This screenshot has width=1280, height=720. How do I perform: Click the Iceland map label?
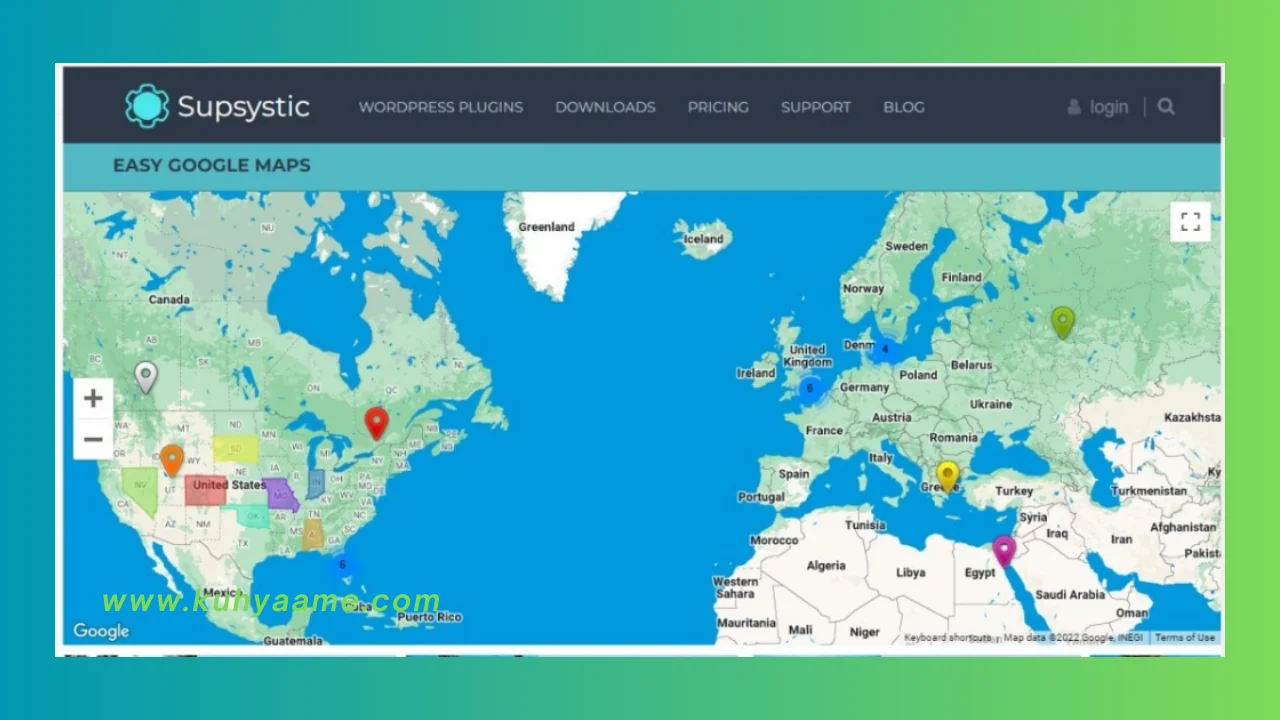(703, 239)
